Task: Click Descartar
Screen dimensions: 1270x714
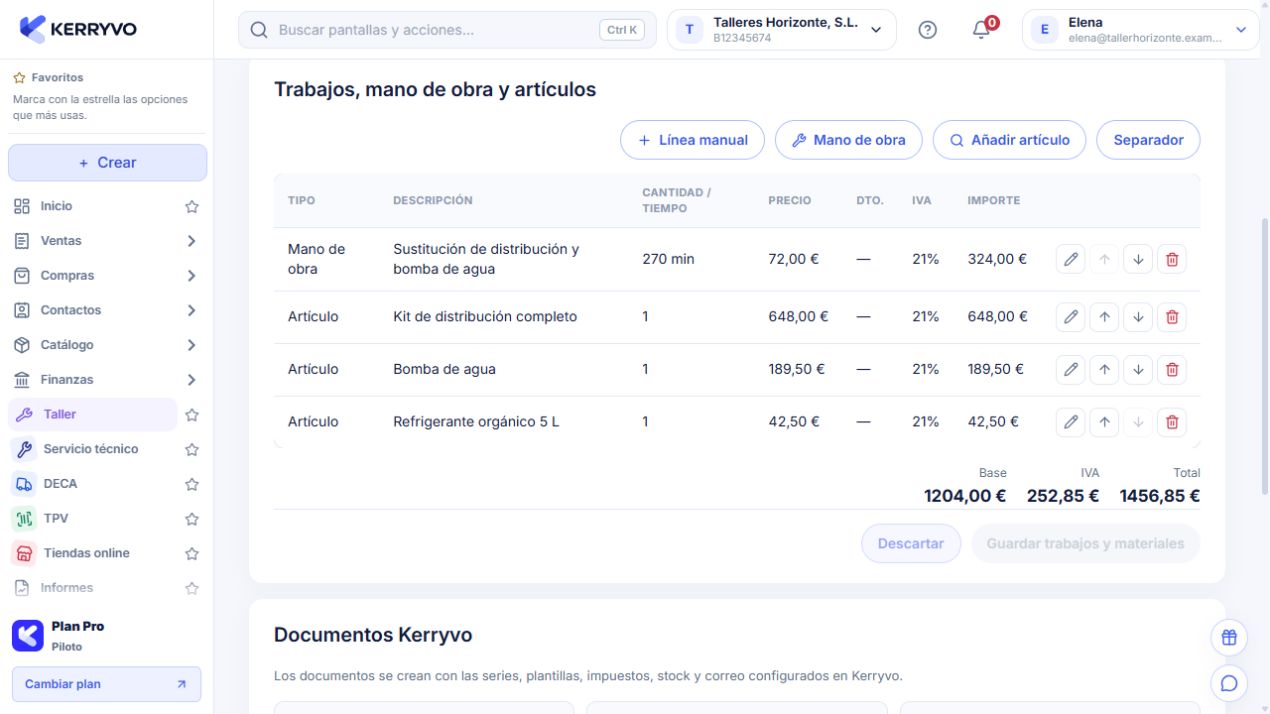Action: [911, 544]
